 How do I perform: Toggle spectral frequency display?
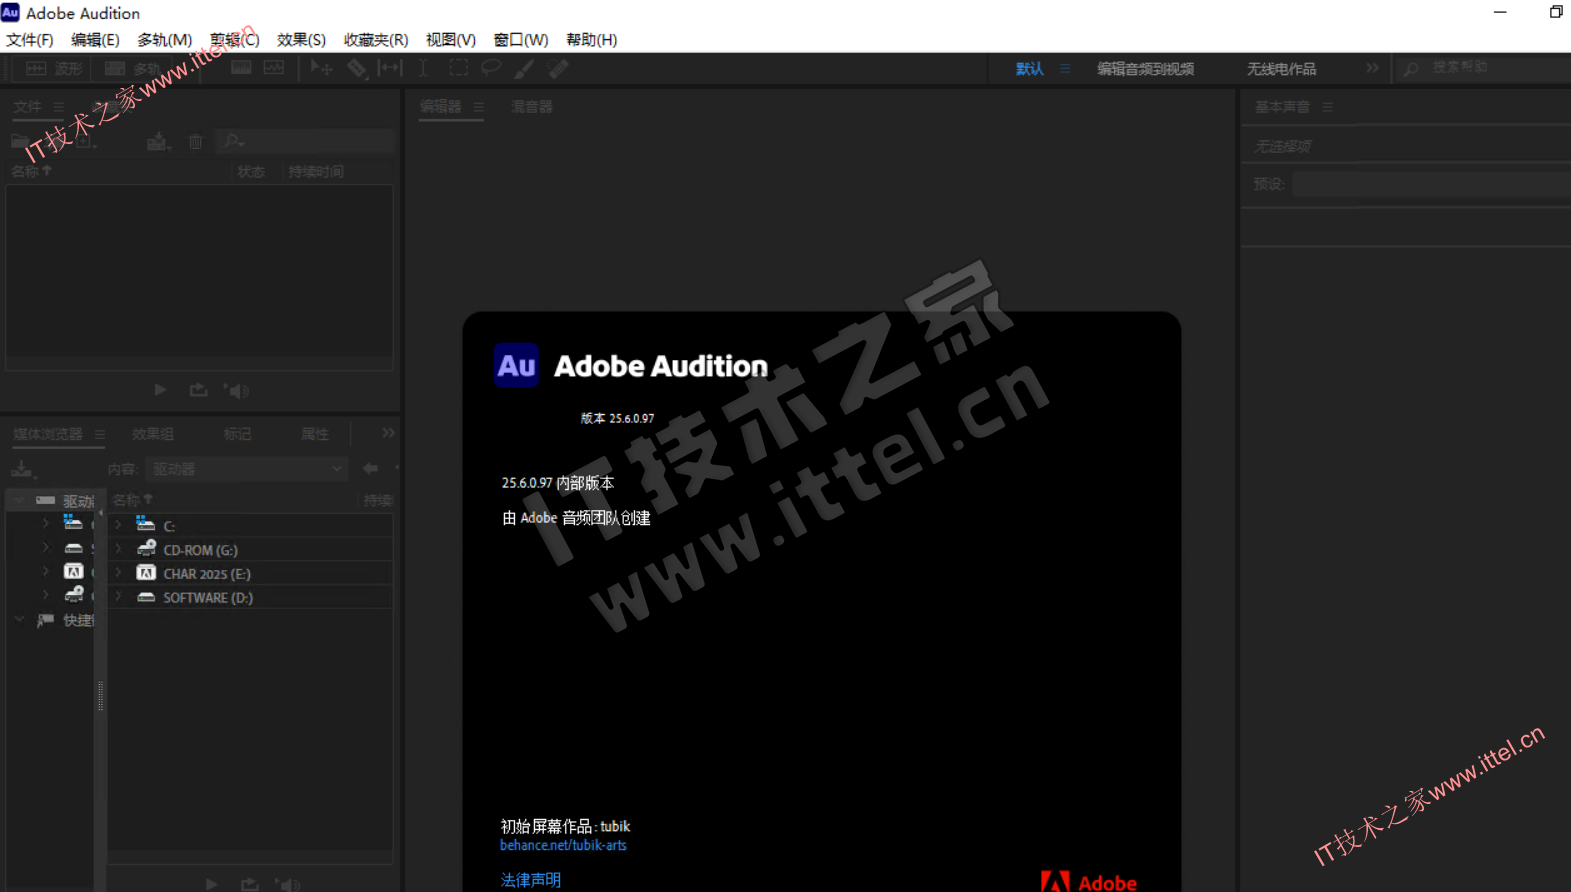pyautogui.click(x=241, y=68)
